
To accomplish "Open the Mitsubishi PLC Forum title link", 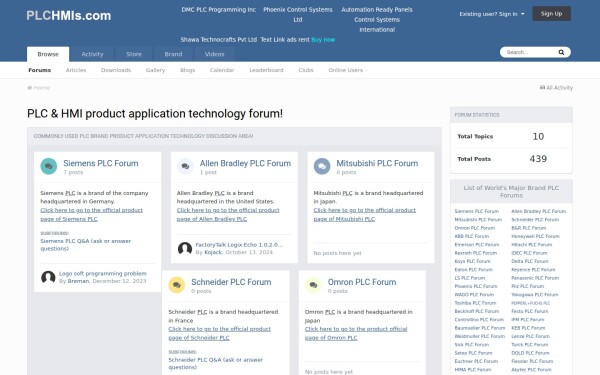I will click(377, 163).
